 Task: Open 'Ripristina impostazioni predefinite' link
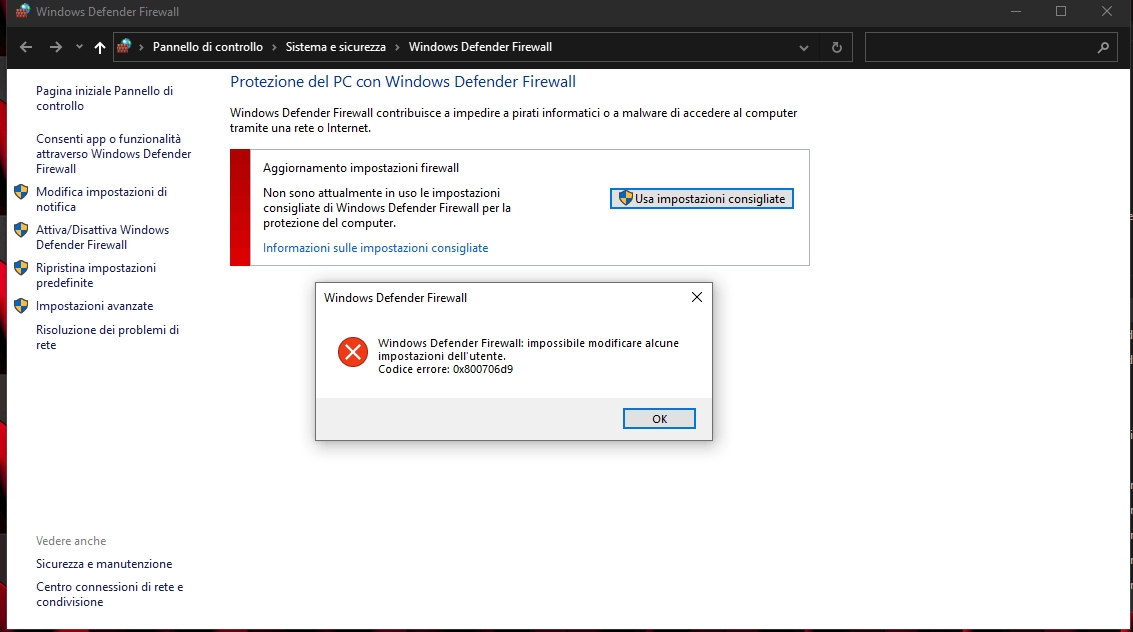pyautogui.click(x=96, y=275)
